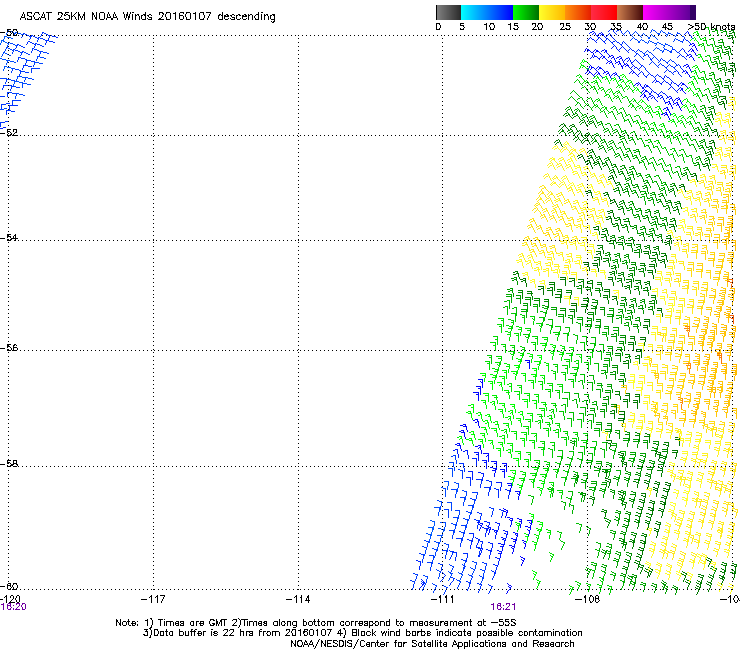
Task: Select the orange 25-30 knots color segment
Action: click(578, 12)
